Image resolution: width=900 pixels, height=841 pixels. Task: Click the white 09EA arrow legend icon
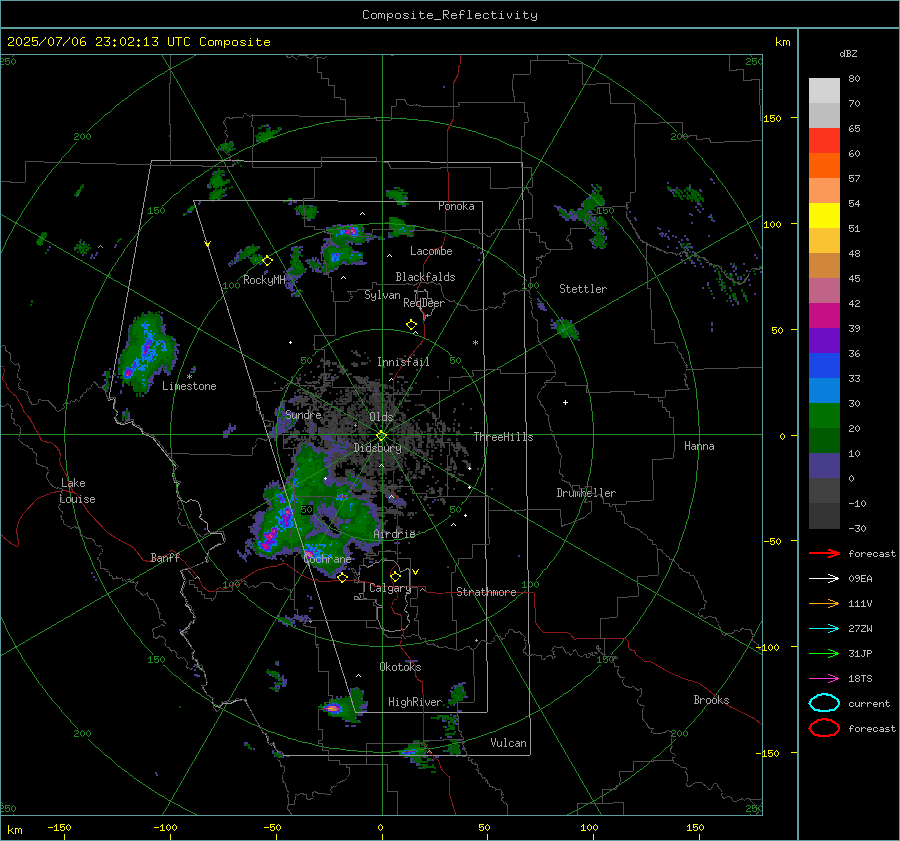[x=824, y=579]
